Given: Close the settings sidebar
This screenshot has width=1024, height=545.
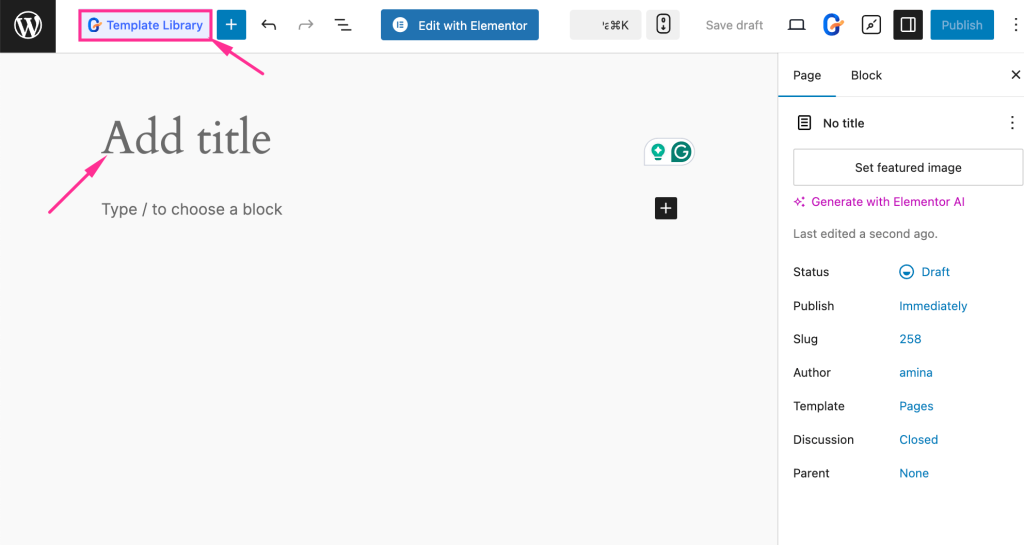Looking at the screenshot, I should tap(1016, 74).
